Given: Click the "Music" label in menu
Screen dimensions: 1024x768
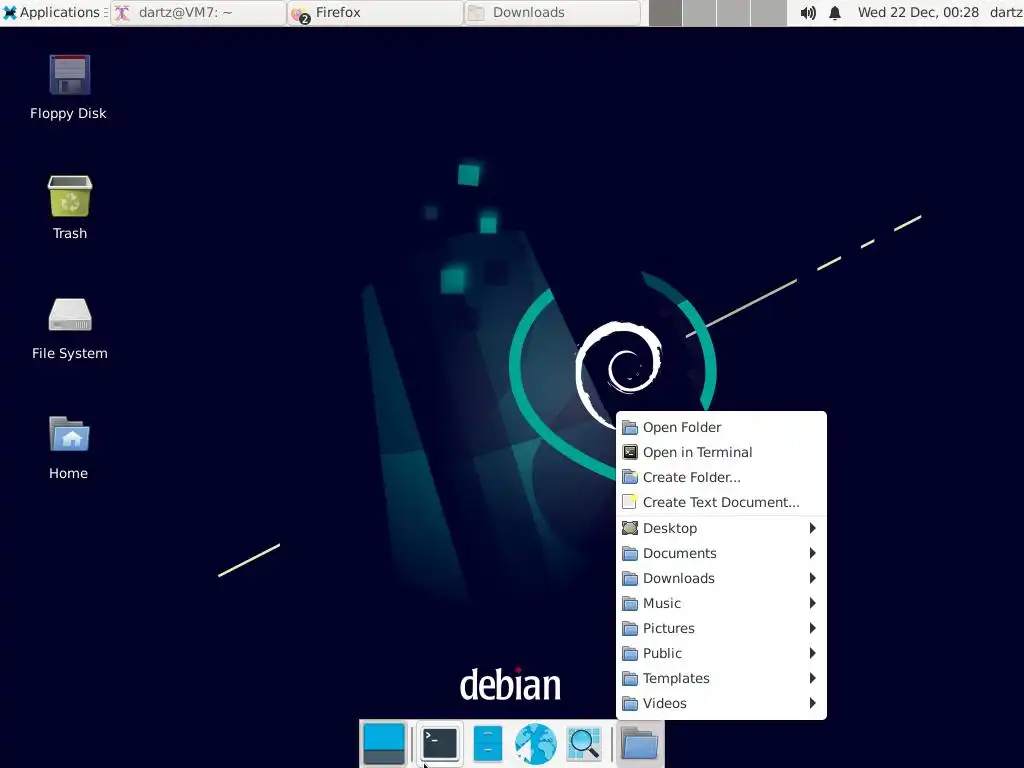Looking at the screenshot, I should click(662, 603).
